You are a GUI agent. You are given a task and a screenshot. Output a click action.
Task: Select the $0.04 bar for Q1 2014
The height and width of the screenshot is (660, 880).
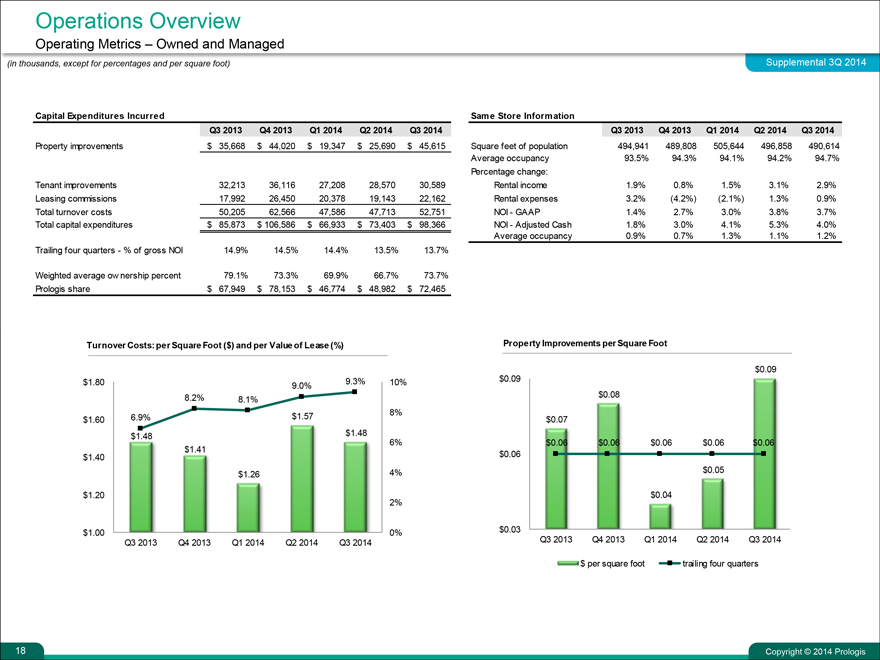660,516
